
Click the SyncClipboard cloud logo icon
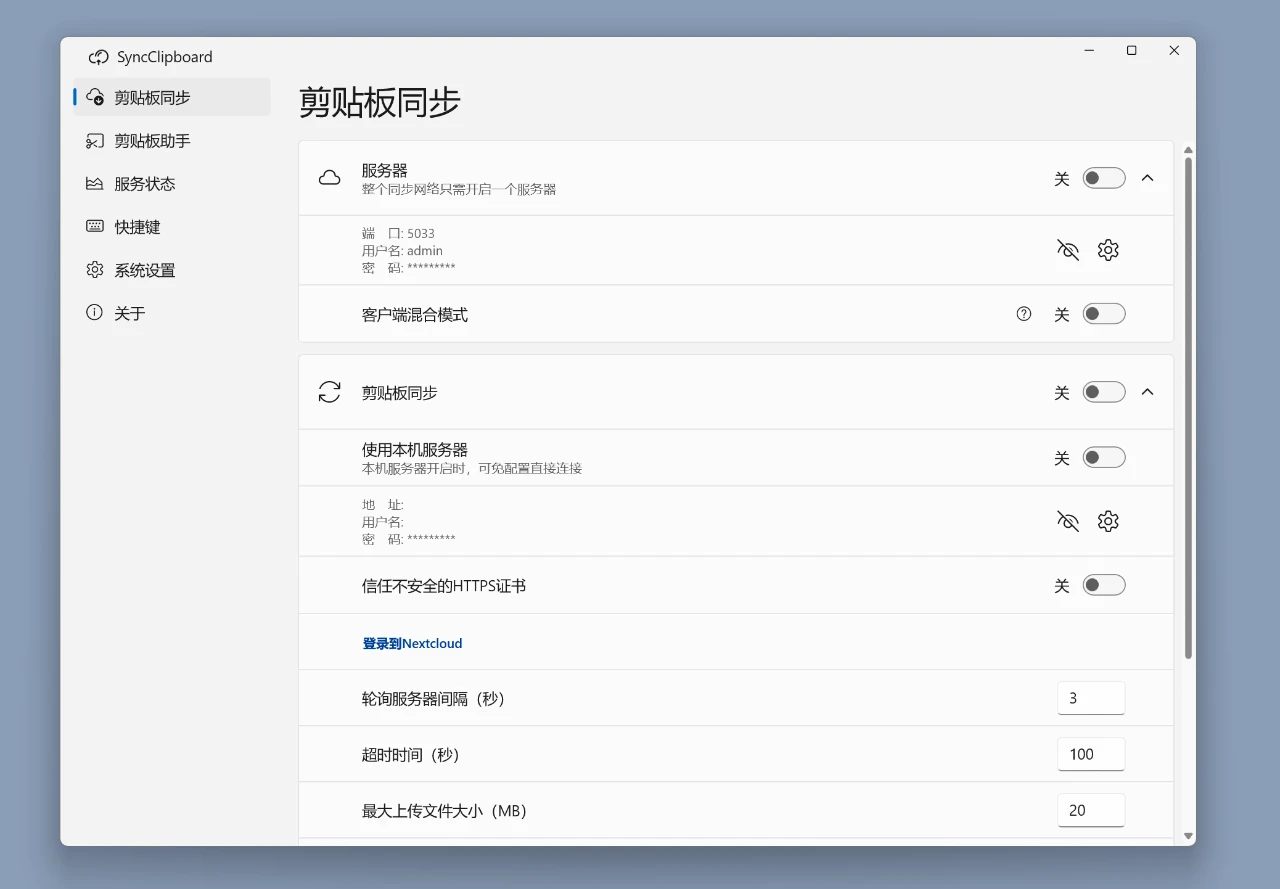98,57
